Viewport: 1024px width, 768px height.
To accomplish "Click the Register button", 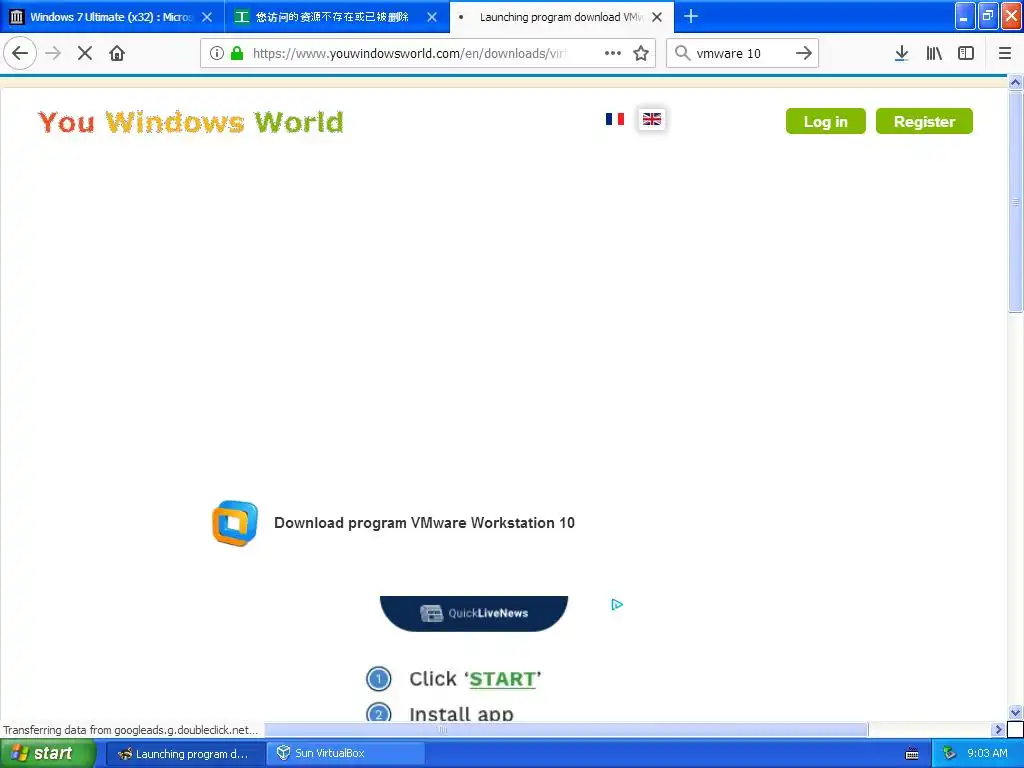I will tap(924, 121).
